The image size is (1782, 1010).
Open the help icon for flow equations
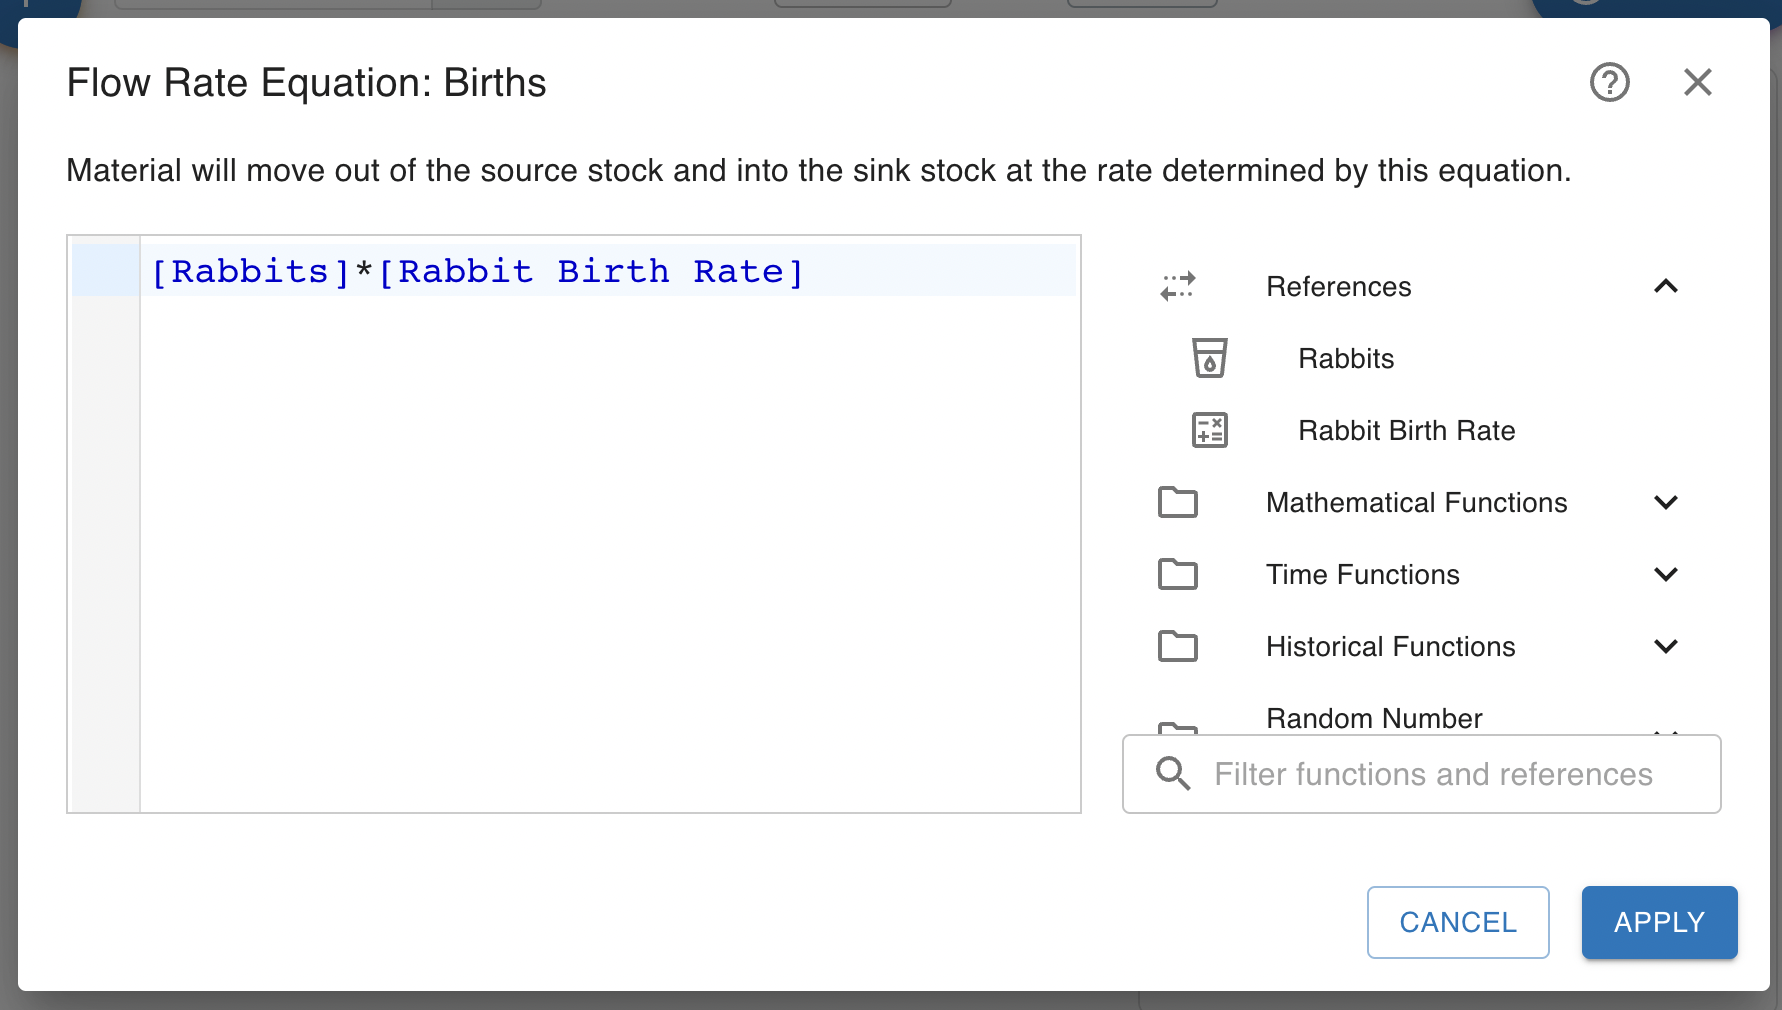1609,82
